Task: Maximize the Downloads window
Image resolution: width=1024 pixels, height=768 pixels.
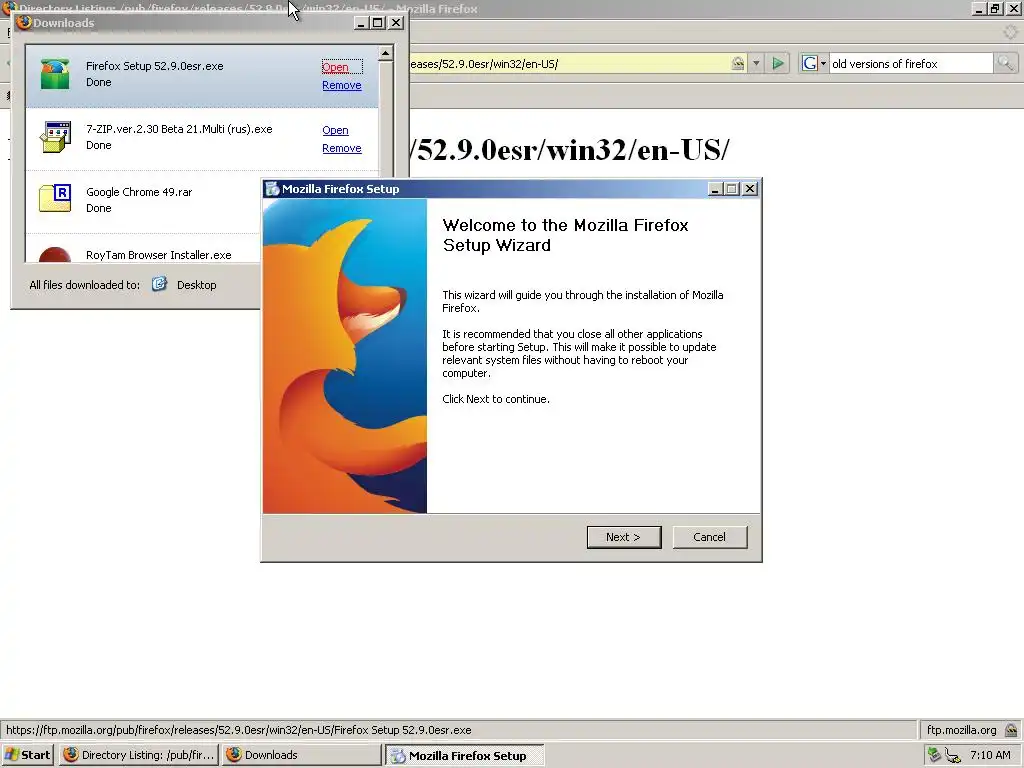Action: (378, 23)
